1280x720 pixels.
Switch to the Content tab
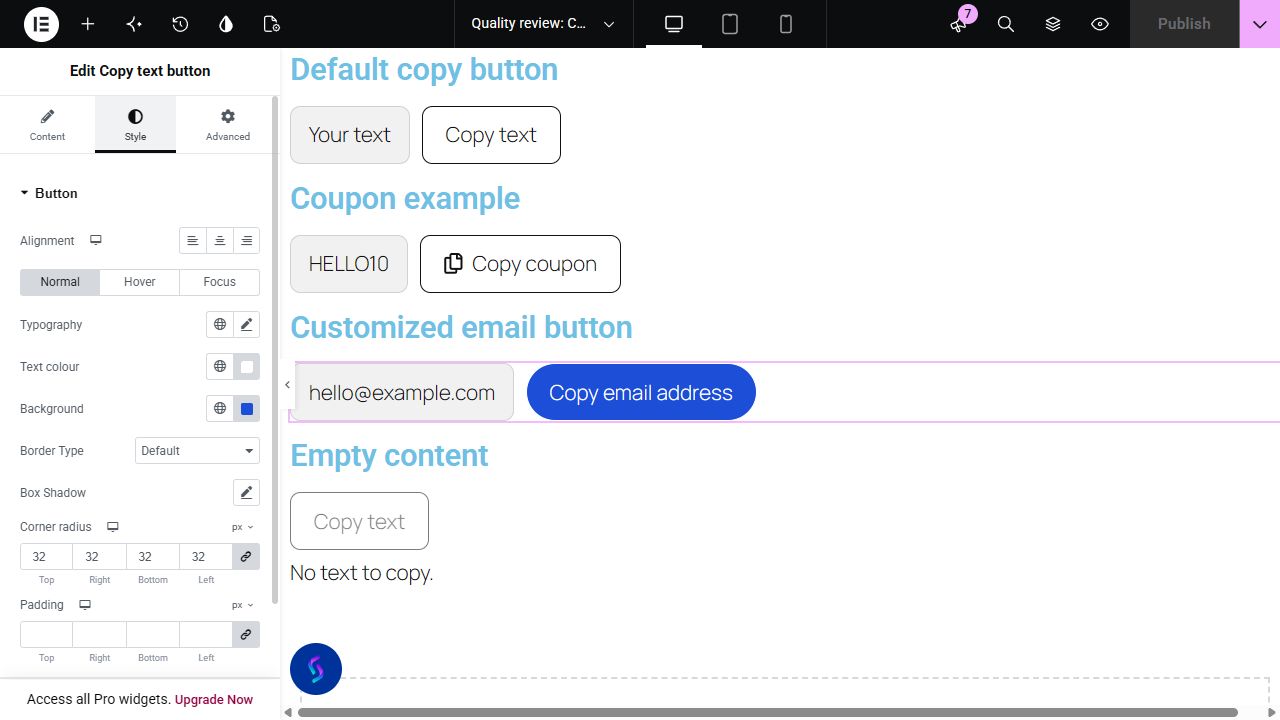[47, 125]
